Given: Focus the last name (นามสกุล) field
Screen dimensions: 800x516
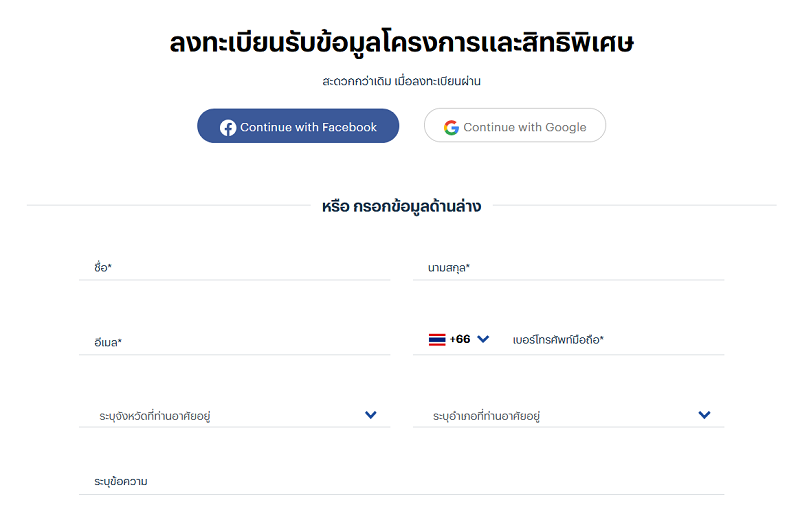Looking at the screenshot, I should (x=568, y=267).
